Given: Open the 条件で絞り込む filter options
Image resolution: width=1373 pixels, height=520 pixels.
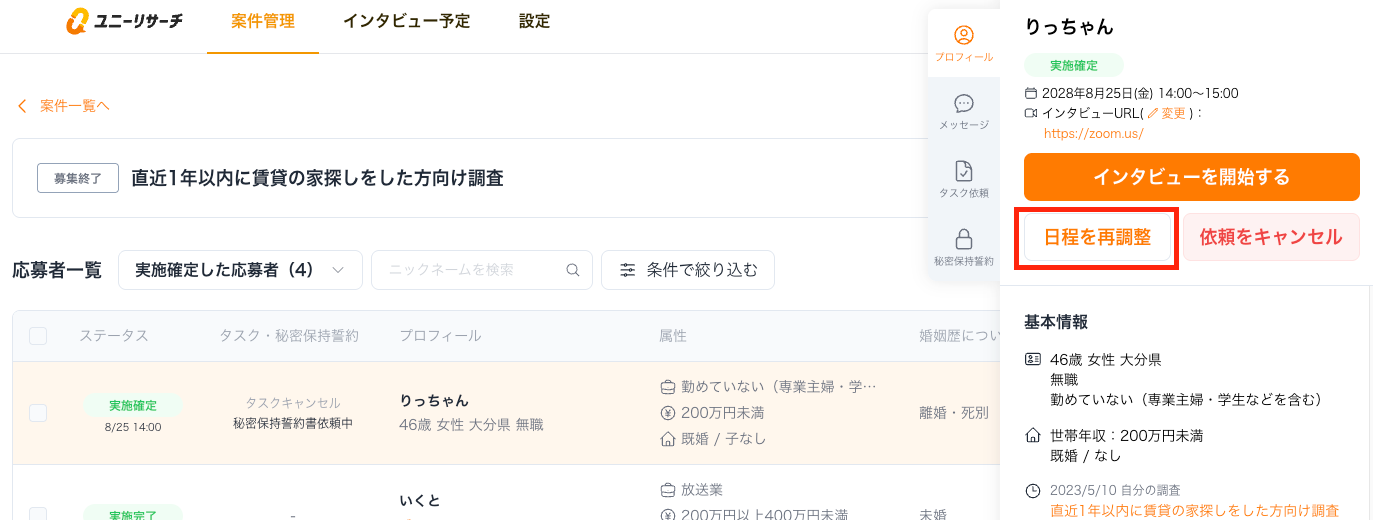Looking at the screenshot, I should [687, 270].
